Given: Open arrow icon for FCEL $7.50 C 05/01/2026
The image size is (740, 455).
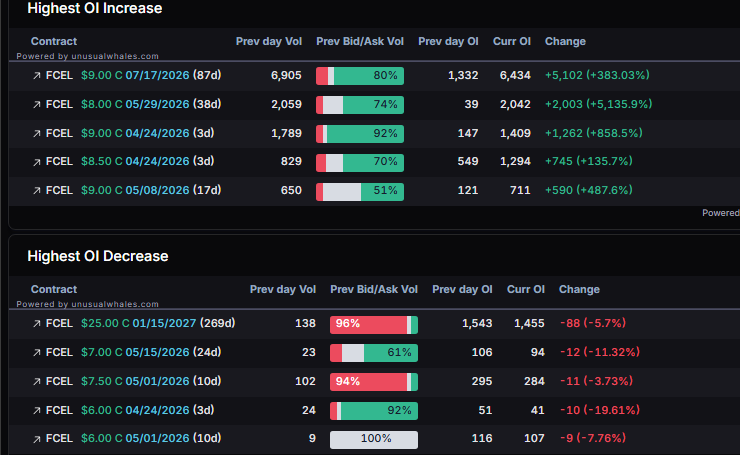Looking at the screenshot, I should 36,382.
